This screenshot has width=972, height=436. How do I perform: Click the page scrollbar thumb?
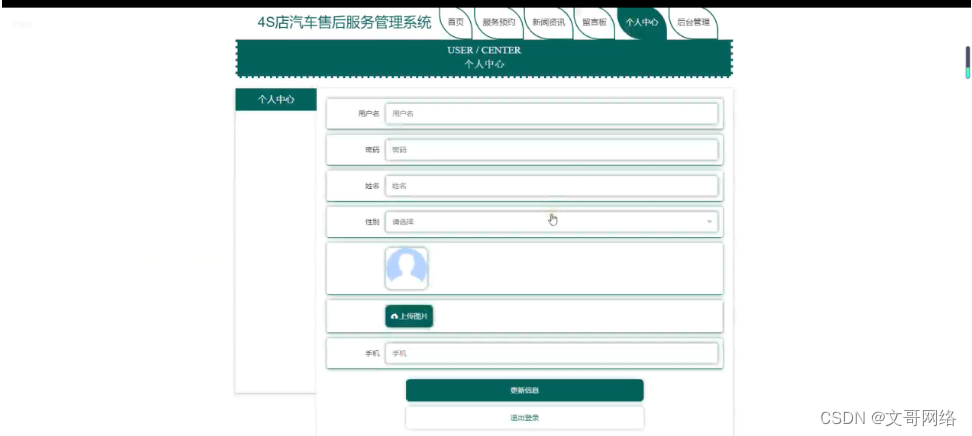967,62
